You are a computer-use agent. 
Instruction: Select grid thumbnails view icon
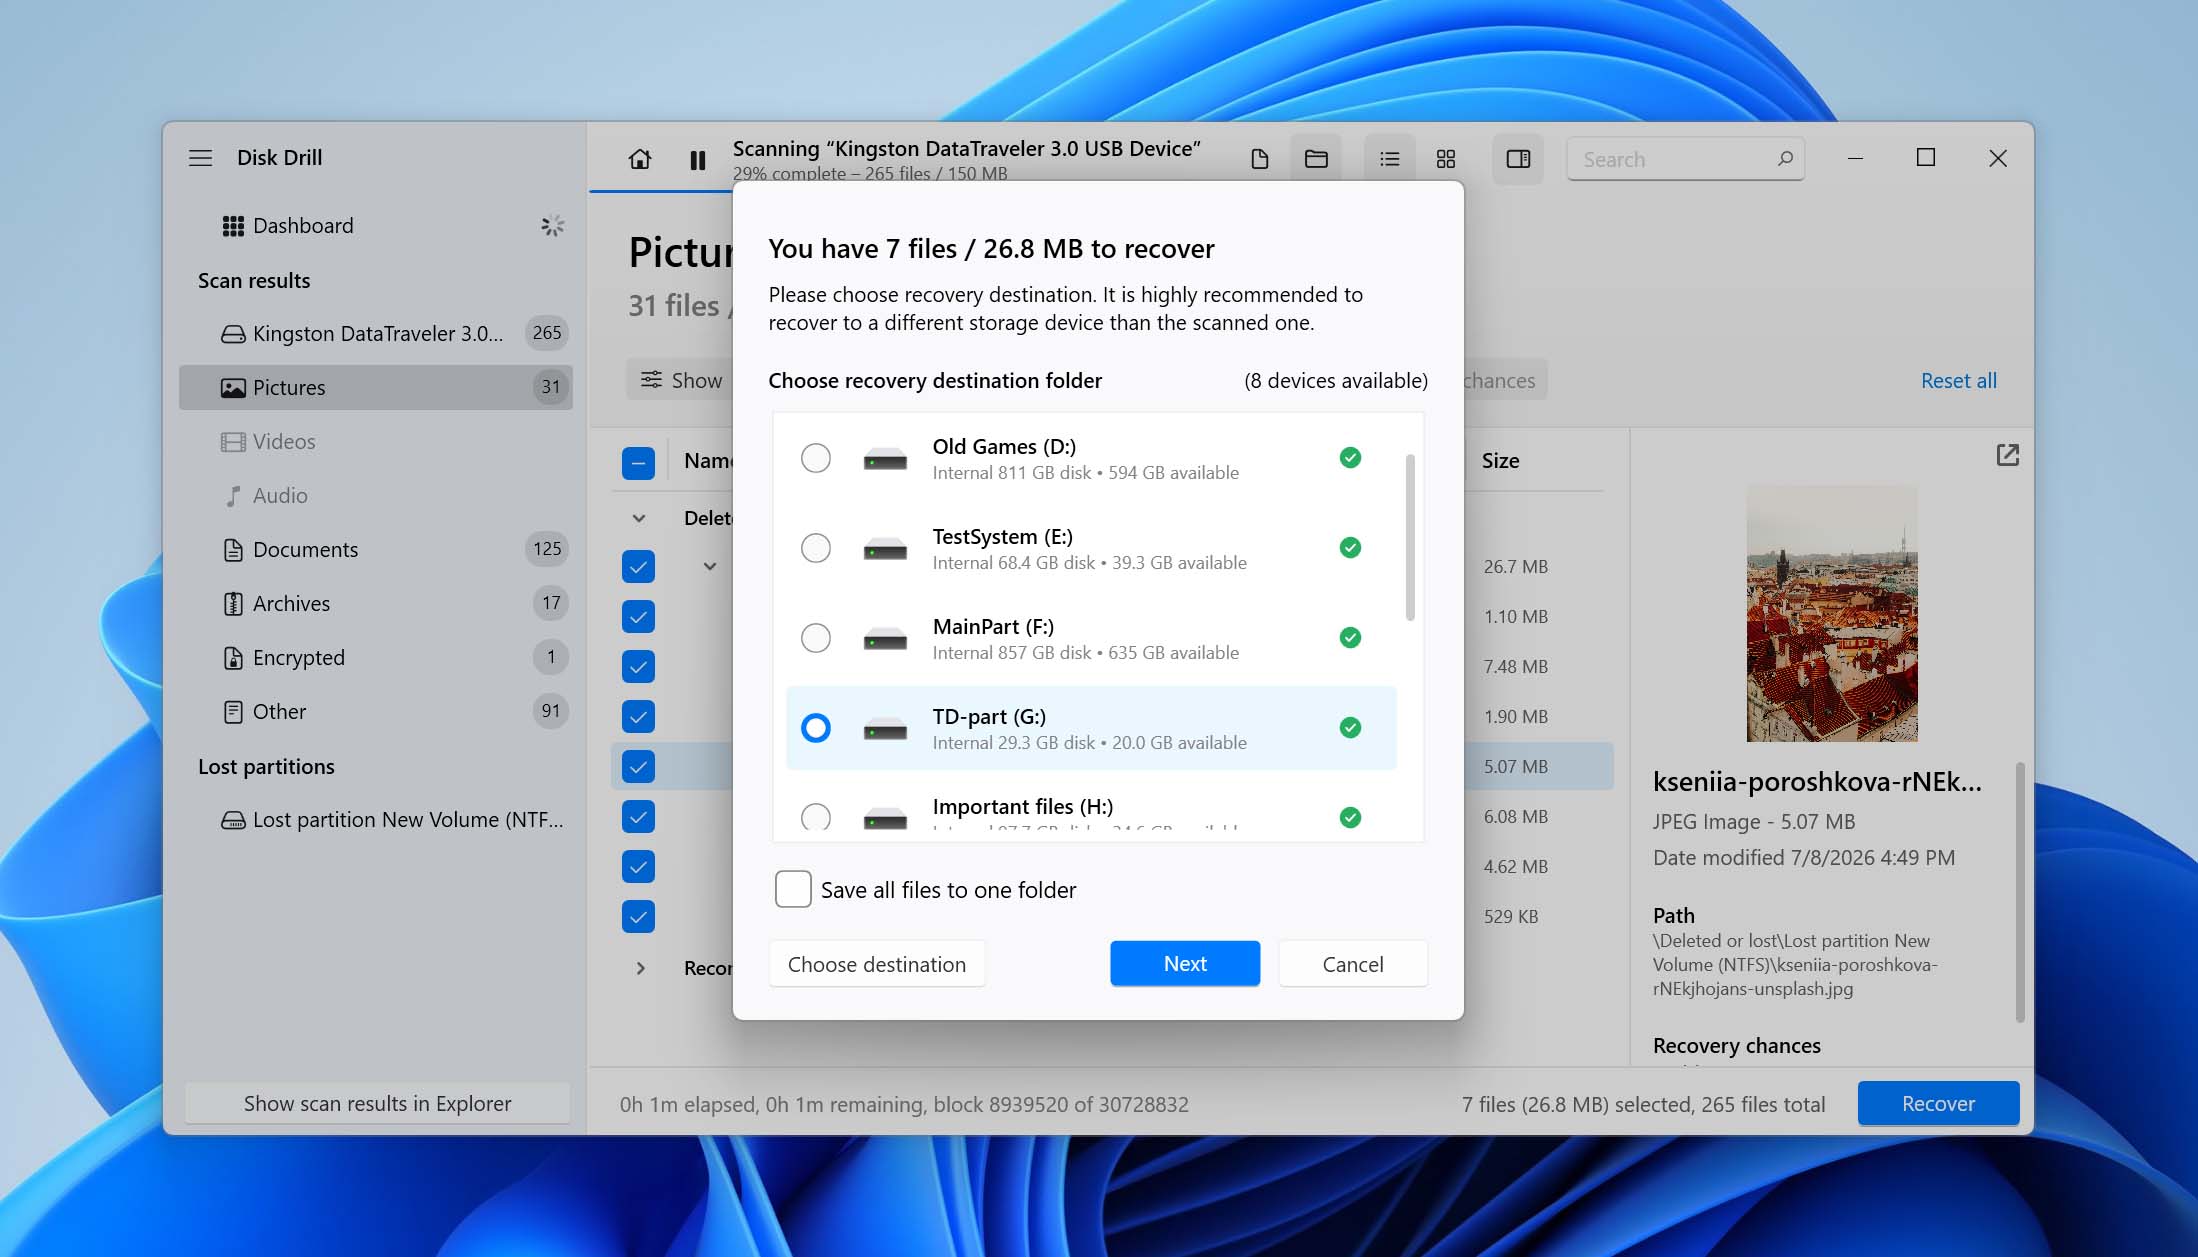(1446, 159)
